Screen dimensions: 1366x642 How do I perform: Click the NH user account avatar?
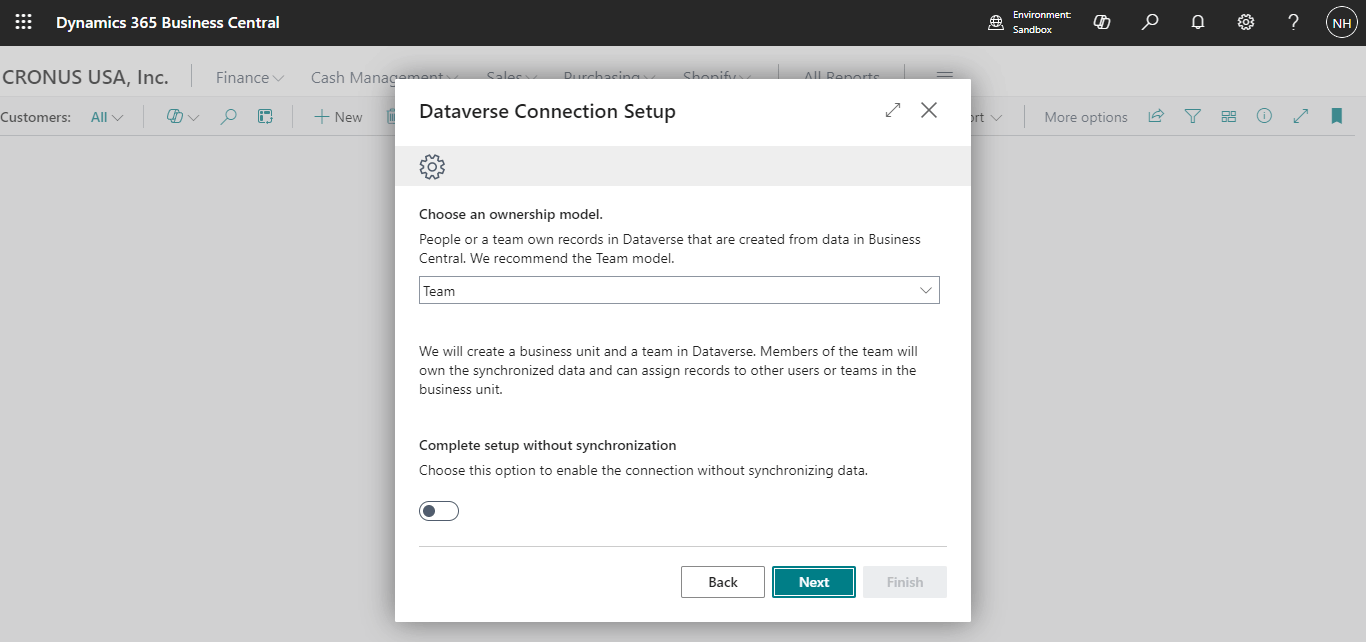coord(1341,22)
